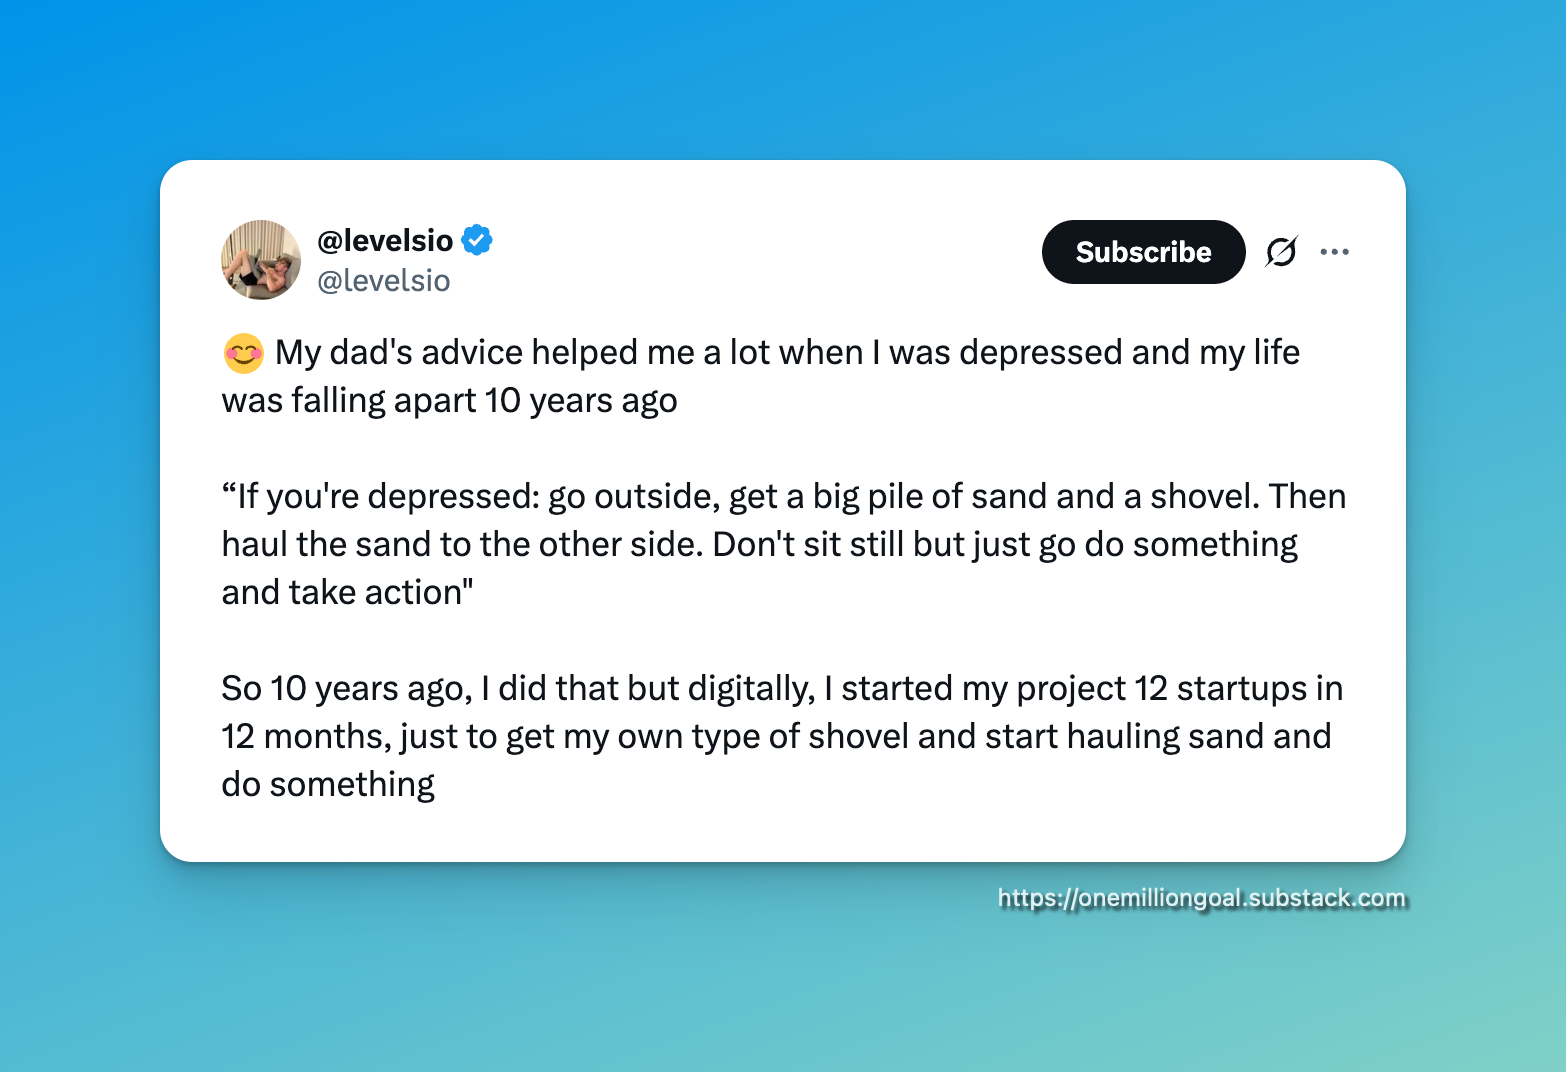Click the "and take action" line
The image size is (1566, 1072).
347,593
